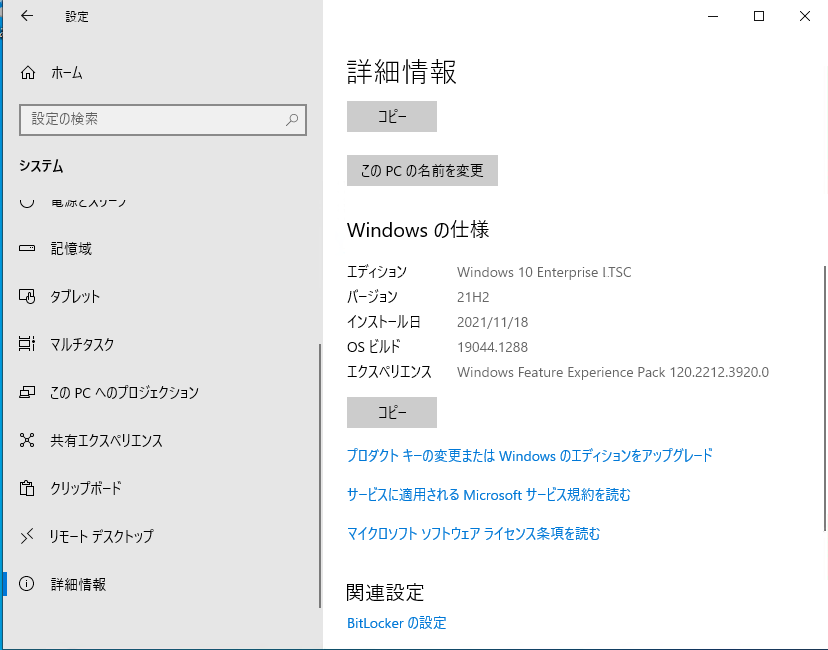Click the 記憶域 storage icon

[x=27, y=248]
